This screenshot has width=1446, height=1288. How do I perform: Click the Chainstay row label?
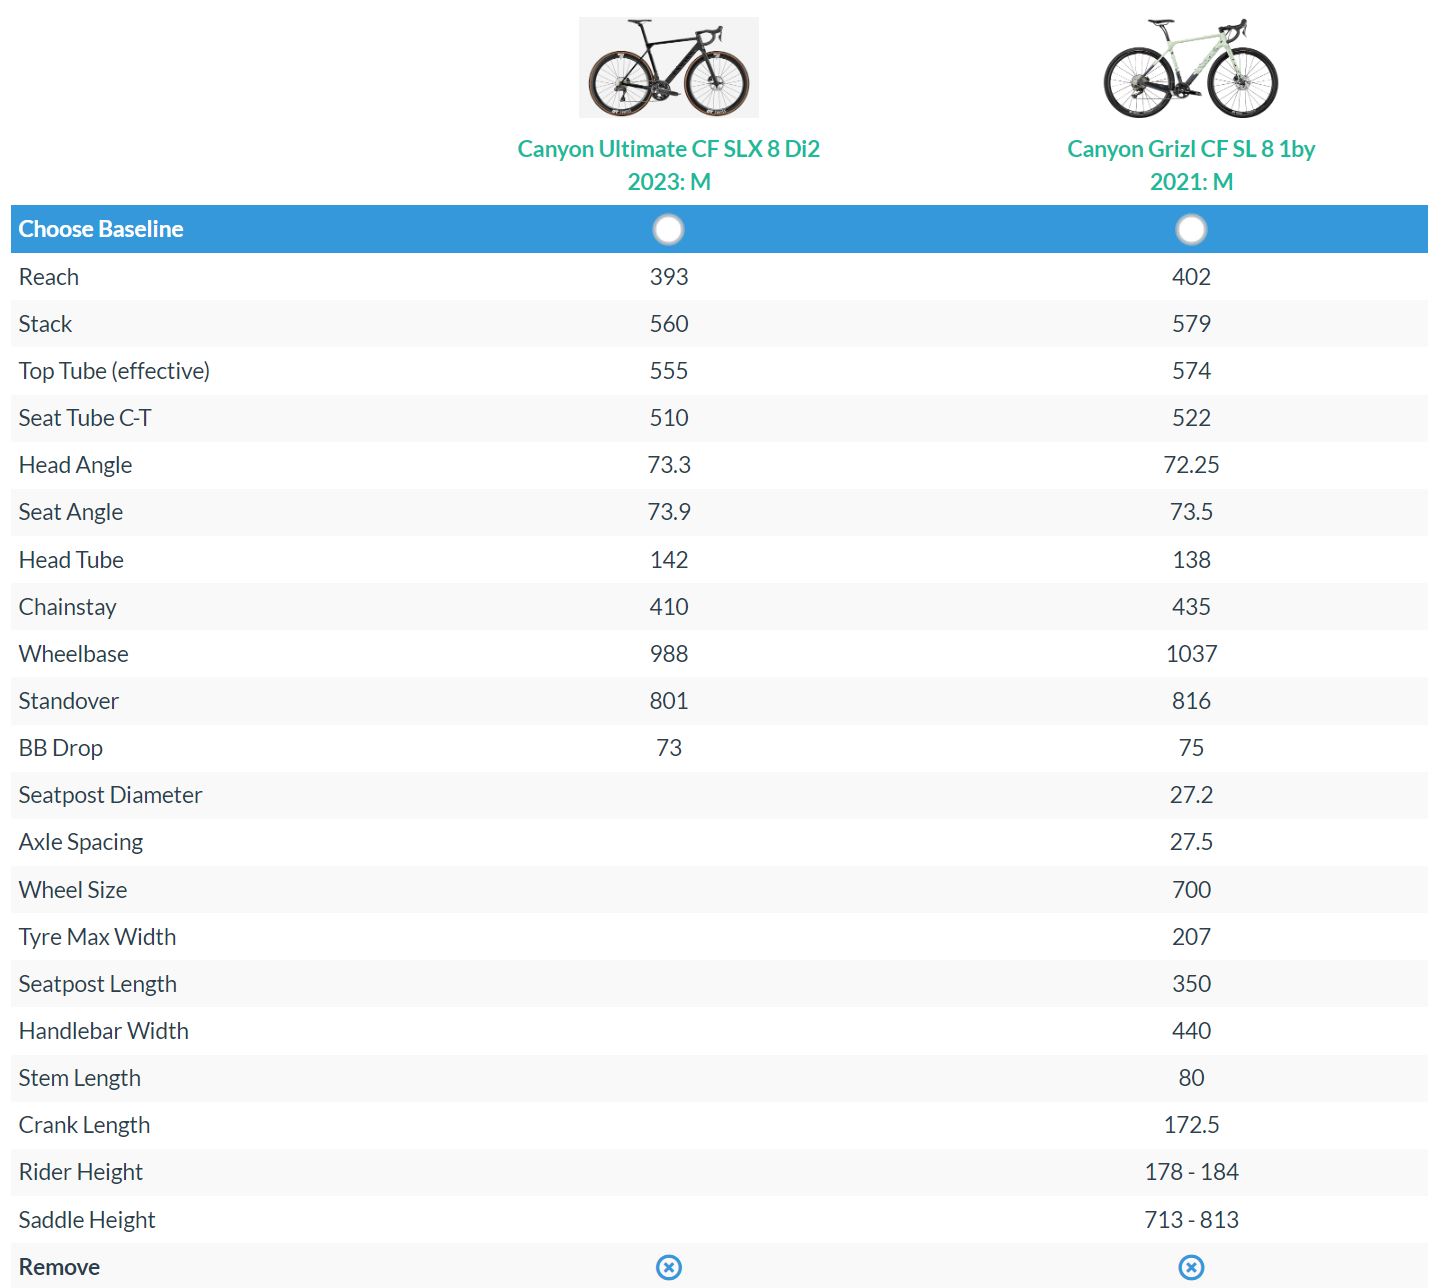pyautogui.click(x=68, y=607)
